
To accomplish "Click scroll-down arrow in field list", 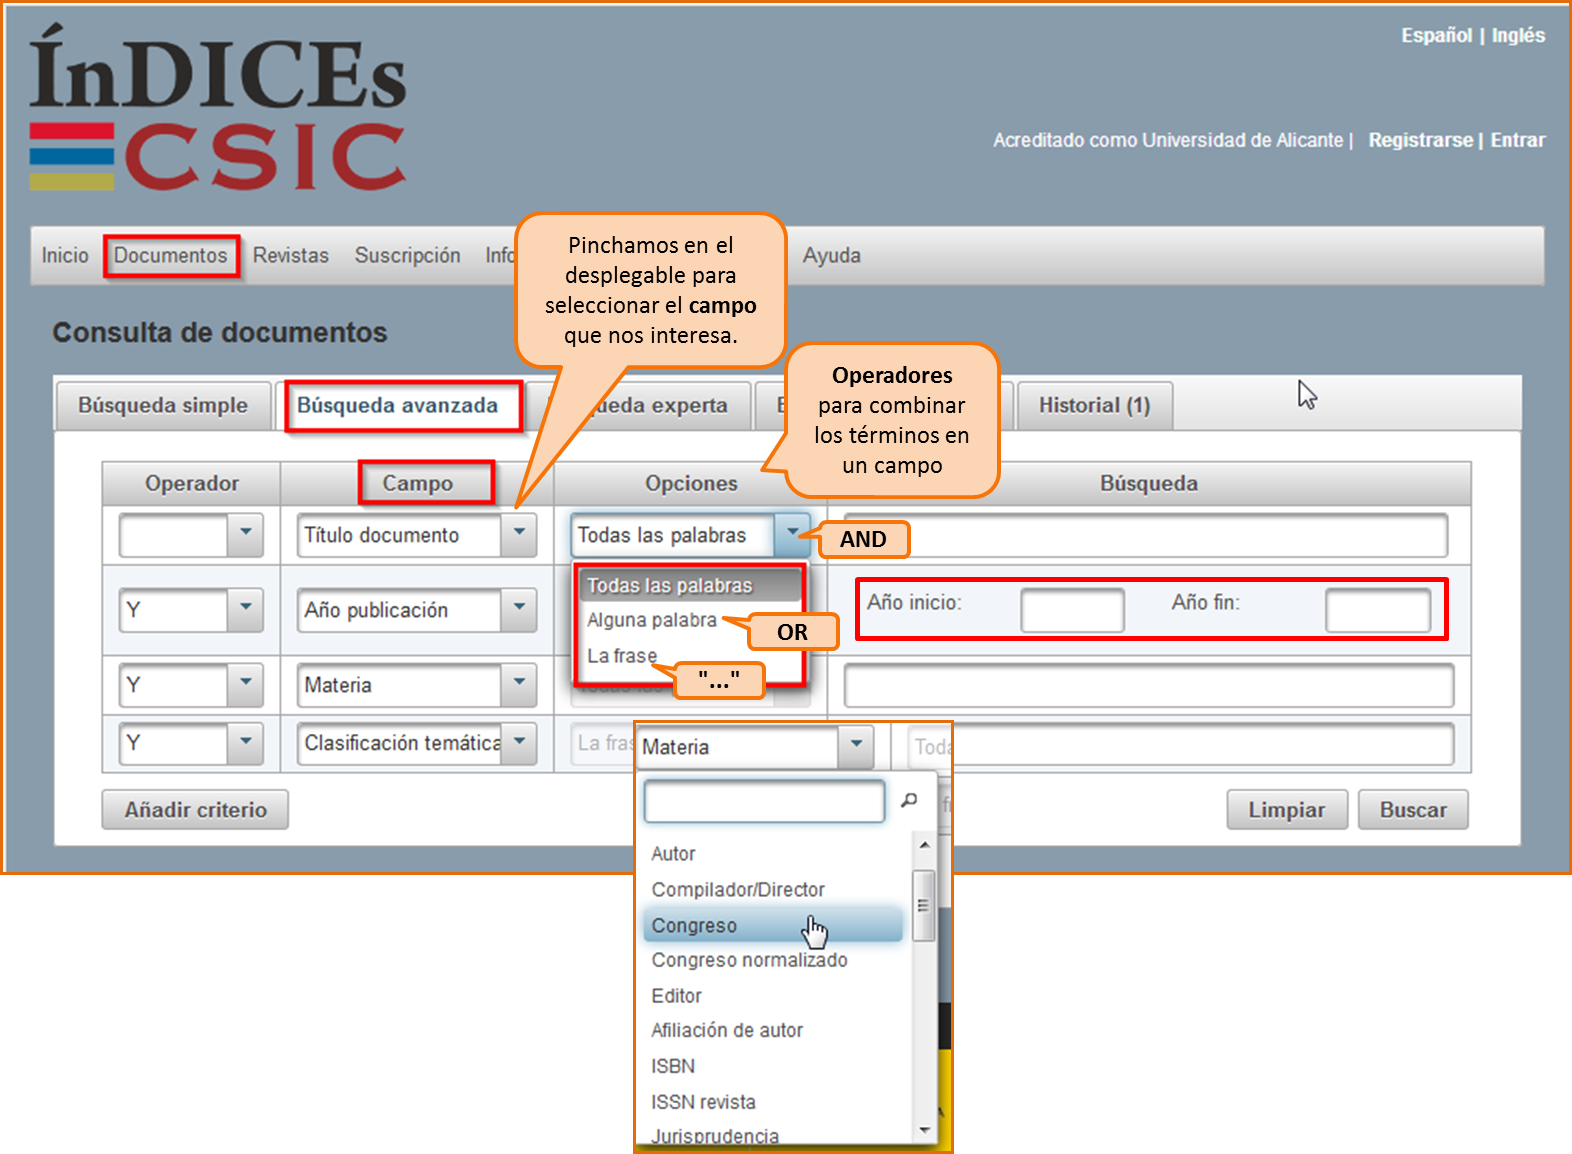I will 924,1130.
